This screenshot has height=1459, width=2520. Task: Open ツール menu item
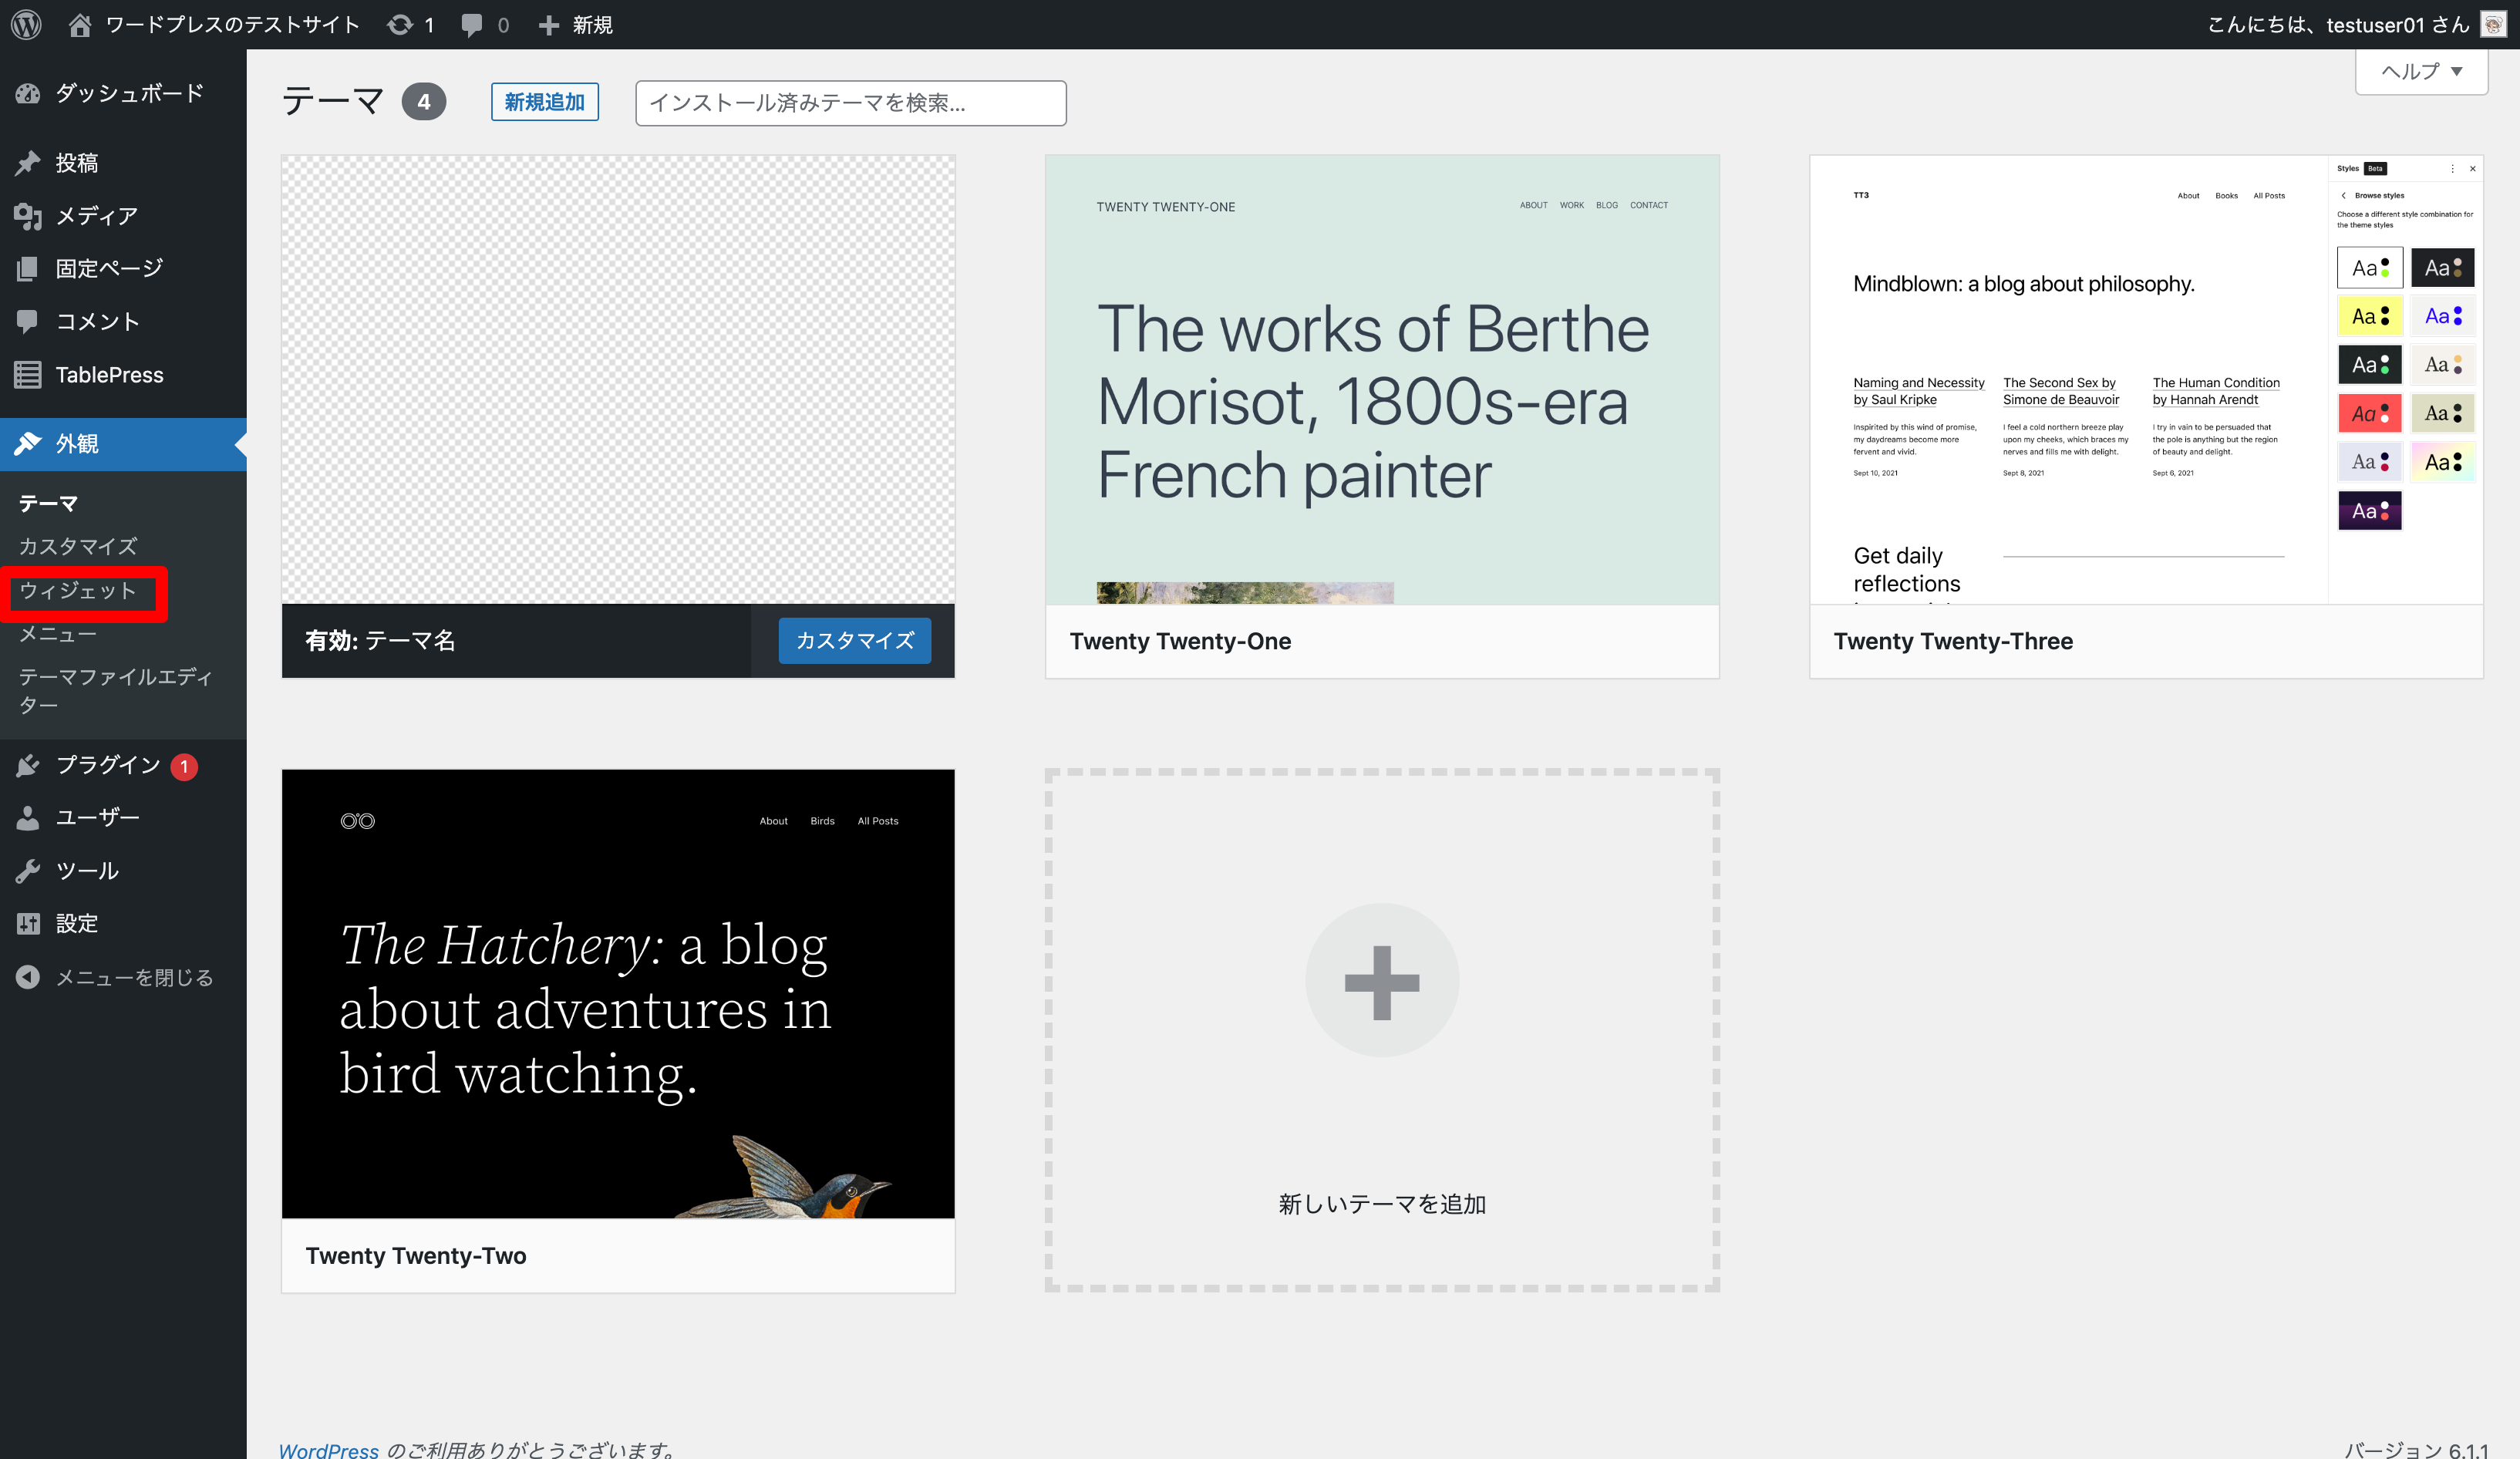[x=123, y=870]
